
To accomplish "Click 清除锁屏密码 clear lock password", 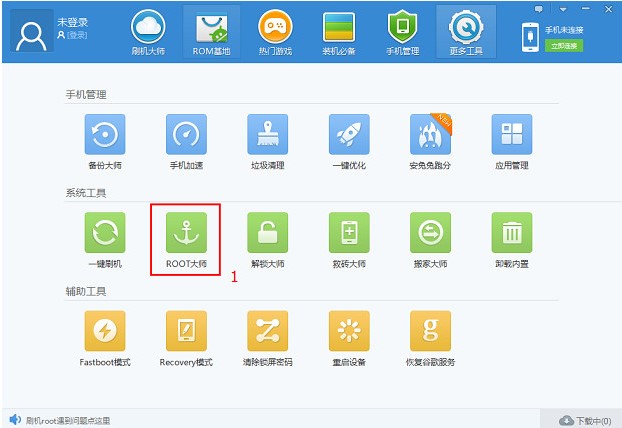I will click(x=267, y=331).
